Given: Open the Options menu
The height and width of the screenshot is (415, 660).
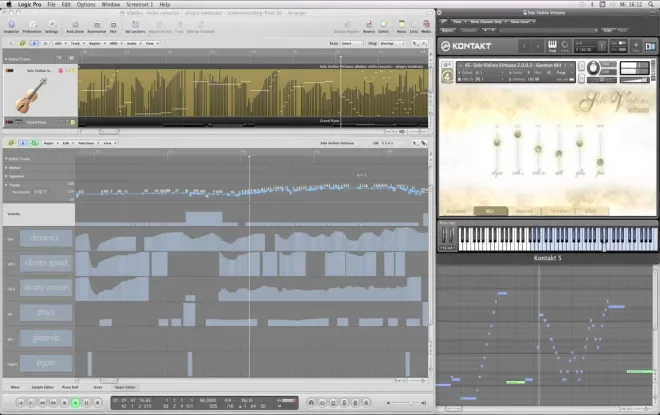Looking at the screenshot, I should (86, 5).
